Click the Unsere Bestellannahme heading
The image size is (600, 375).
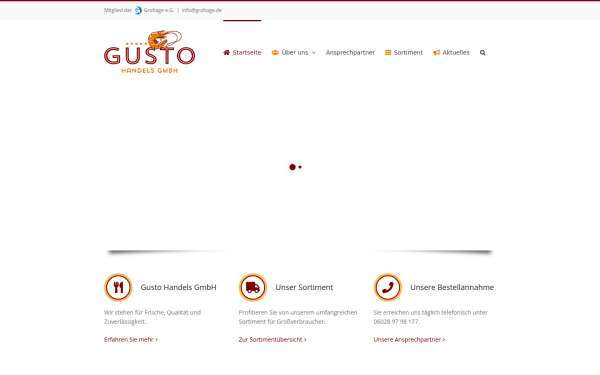[452, 287]
